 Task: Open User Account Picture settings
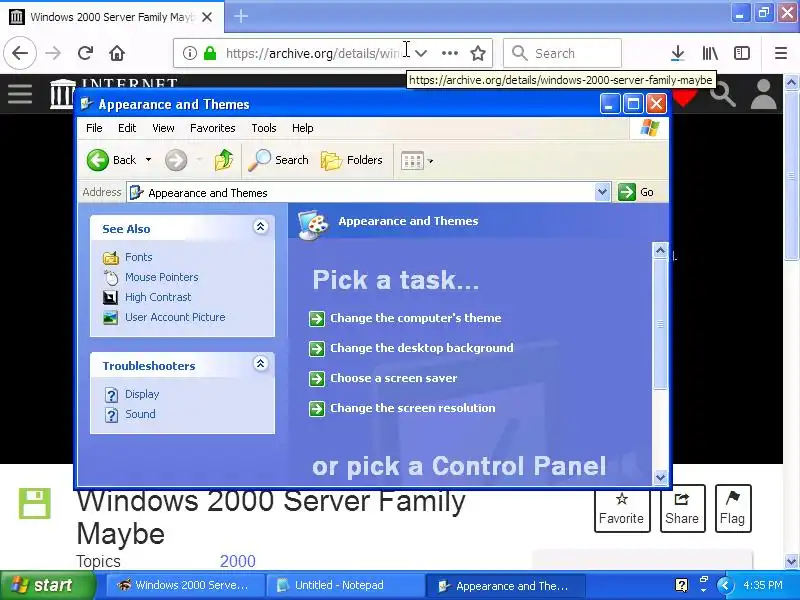pos(175,317)
